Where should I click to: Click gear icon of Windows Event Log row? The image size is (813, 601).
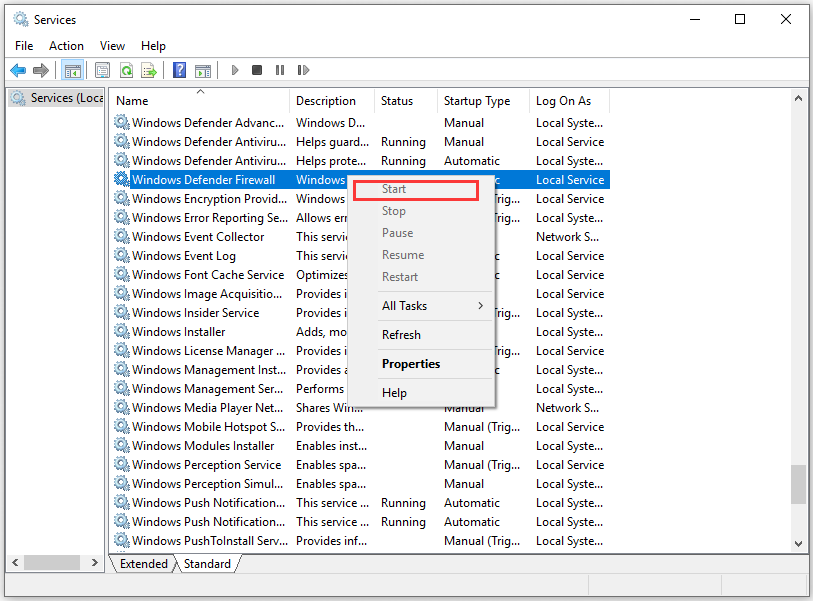coord(122,255)
